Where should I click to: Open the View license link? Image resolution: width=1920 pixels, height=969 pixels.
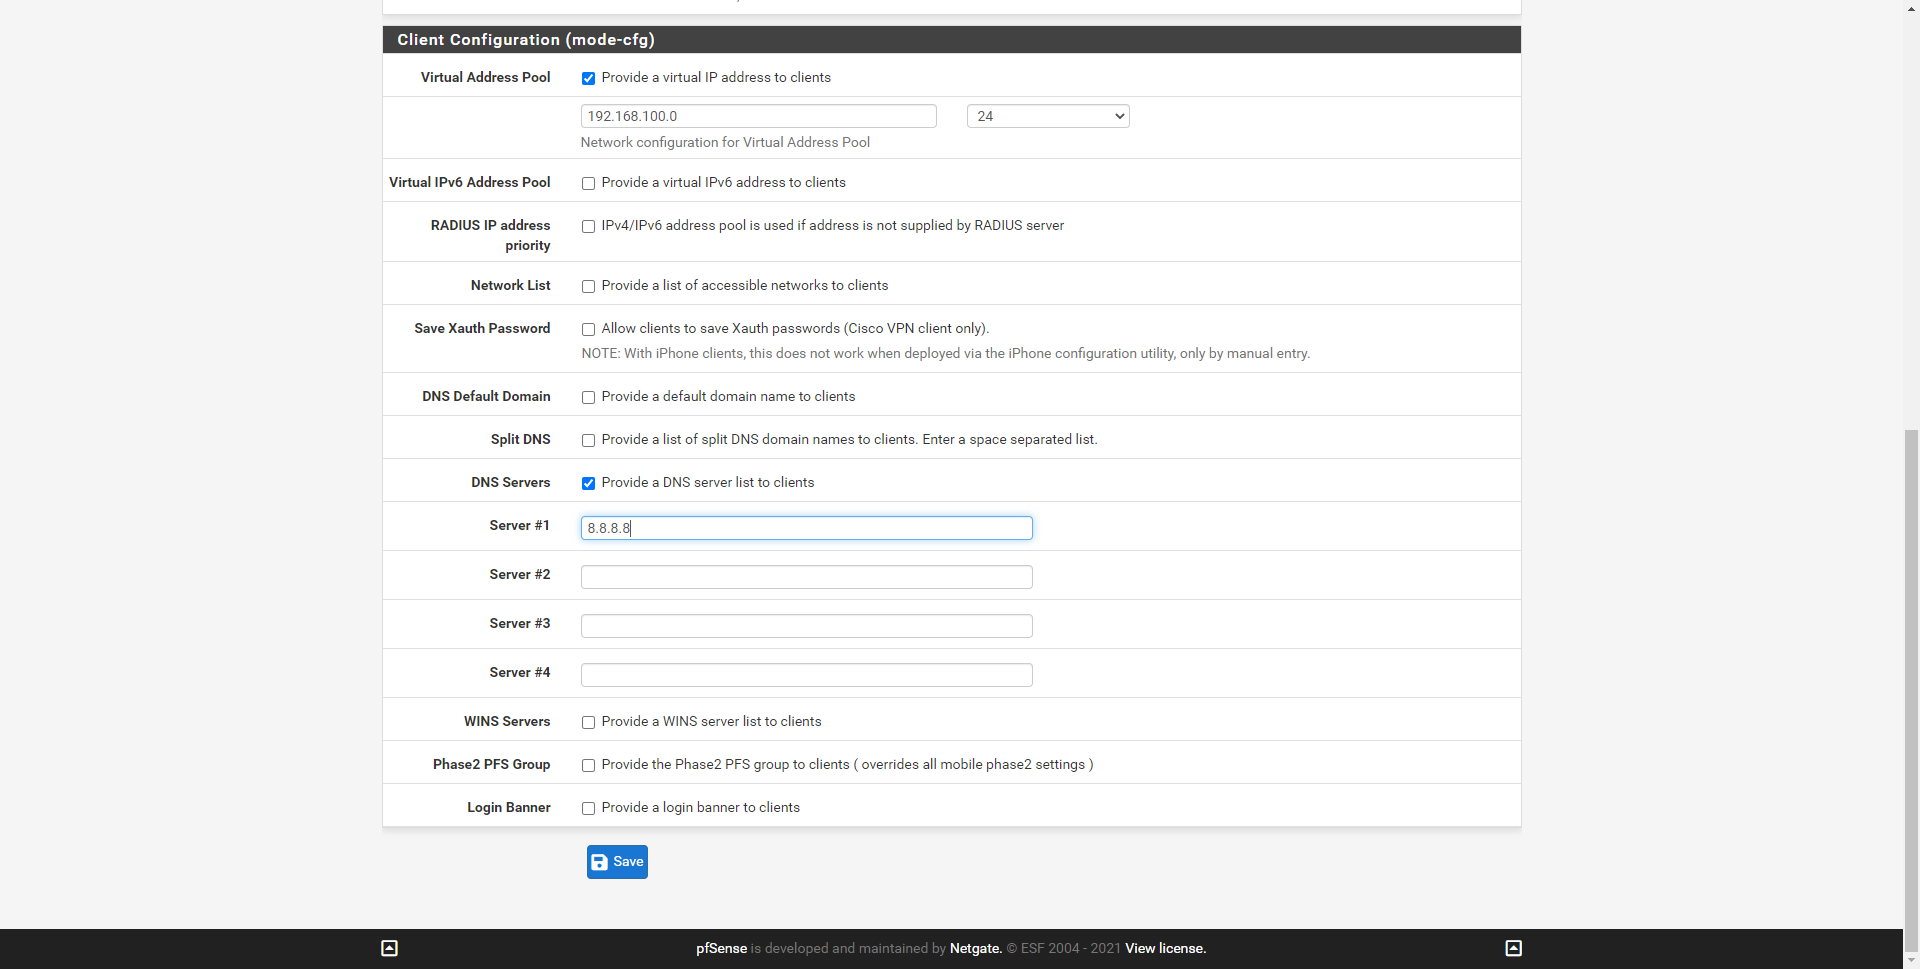1165,949
